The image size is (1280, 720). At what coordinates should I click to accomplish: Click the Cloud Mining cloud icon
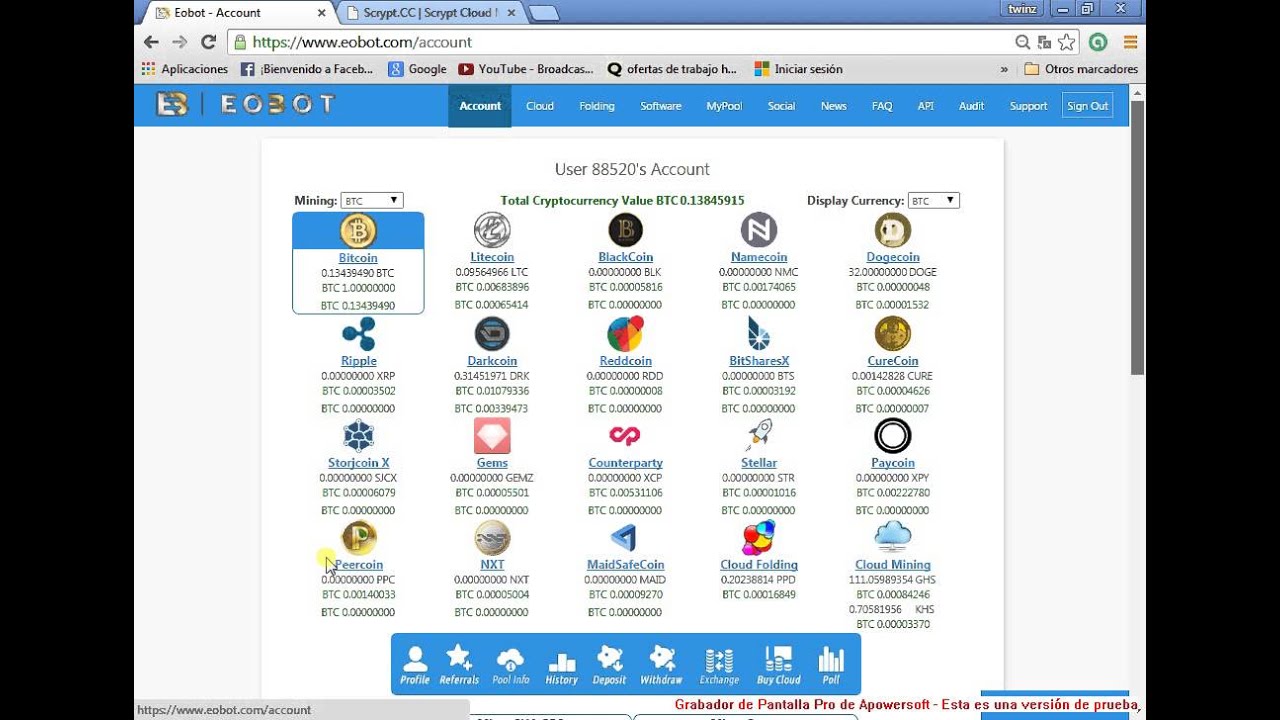893,537
